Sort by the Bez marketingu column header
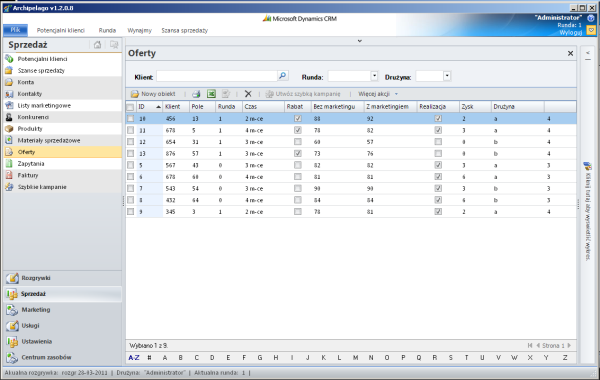600x380 pixels. pyautogui.click(x=338, y=107)
